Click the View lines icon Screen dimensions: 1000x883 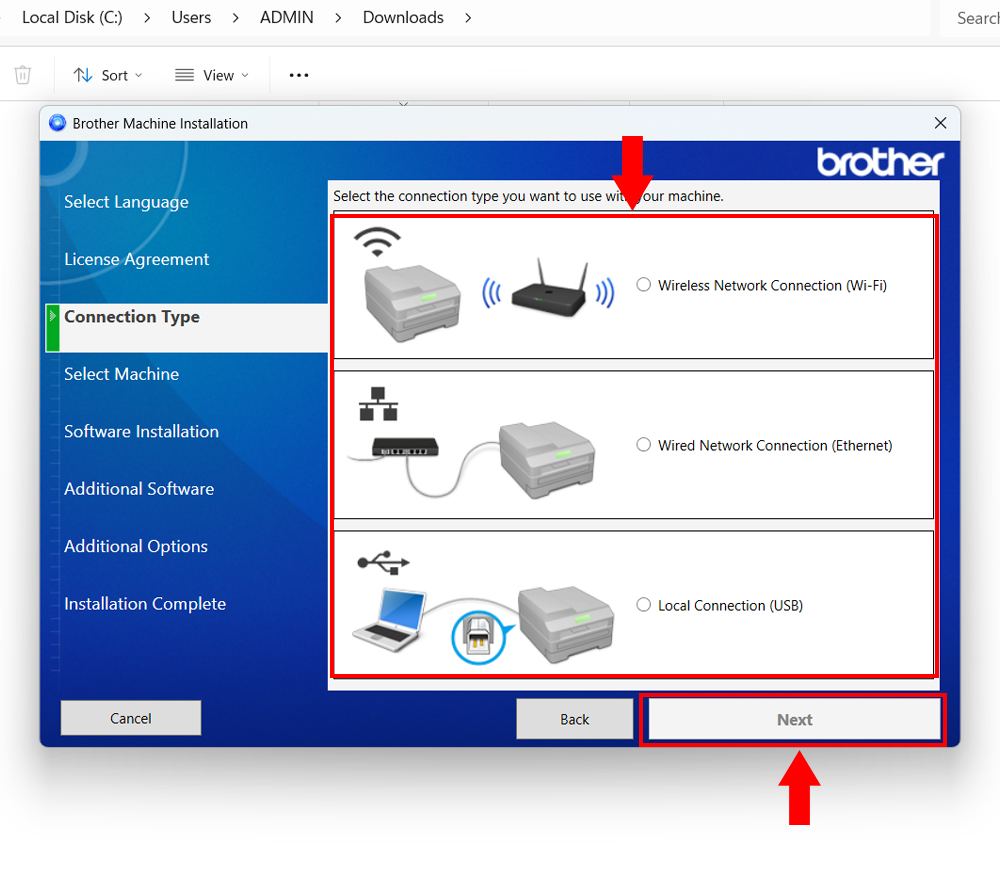(x=184, y=75)
